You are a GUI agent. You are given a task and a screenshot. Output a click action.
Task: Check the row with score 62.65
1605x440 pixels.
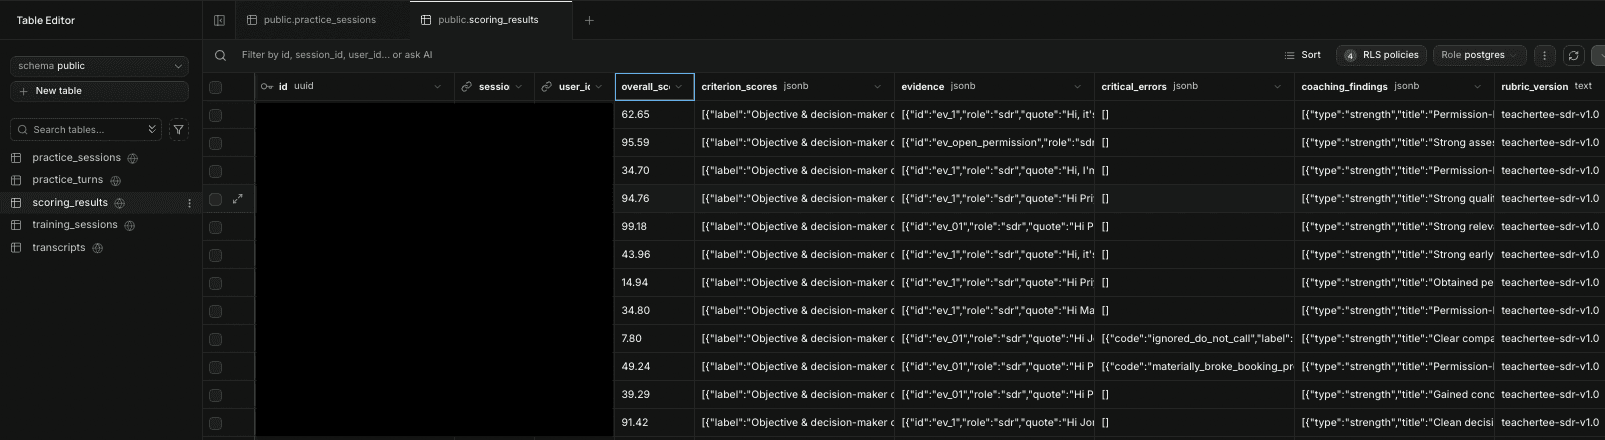tap(215, 115)
